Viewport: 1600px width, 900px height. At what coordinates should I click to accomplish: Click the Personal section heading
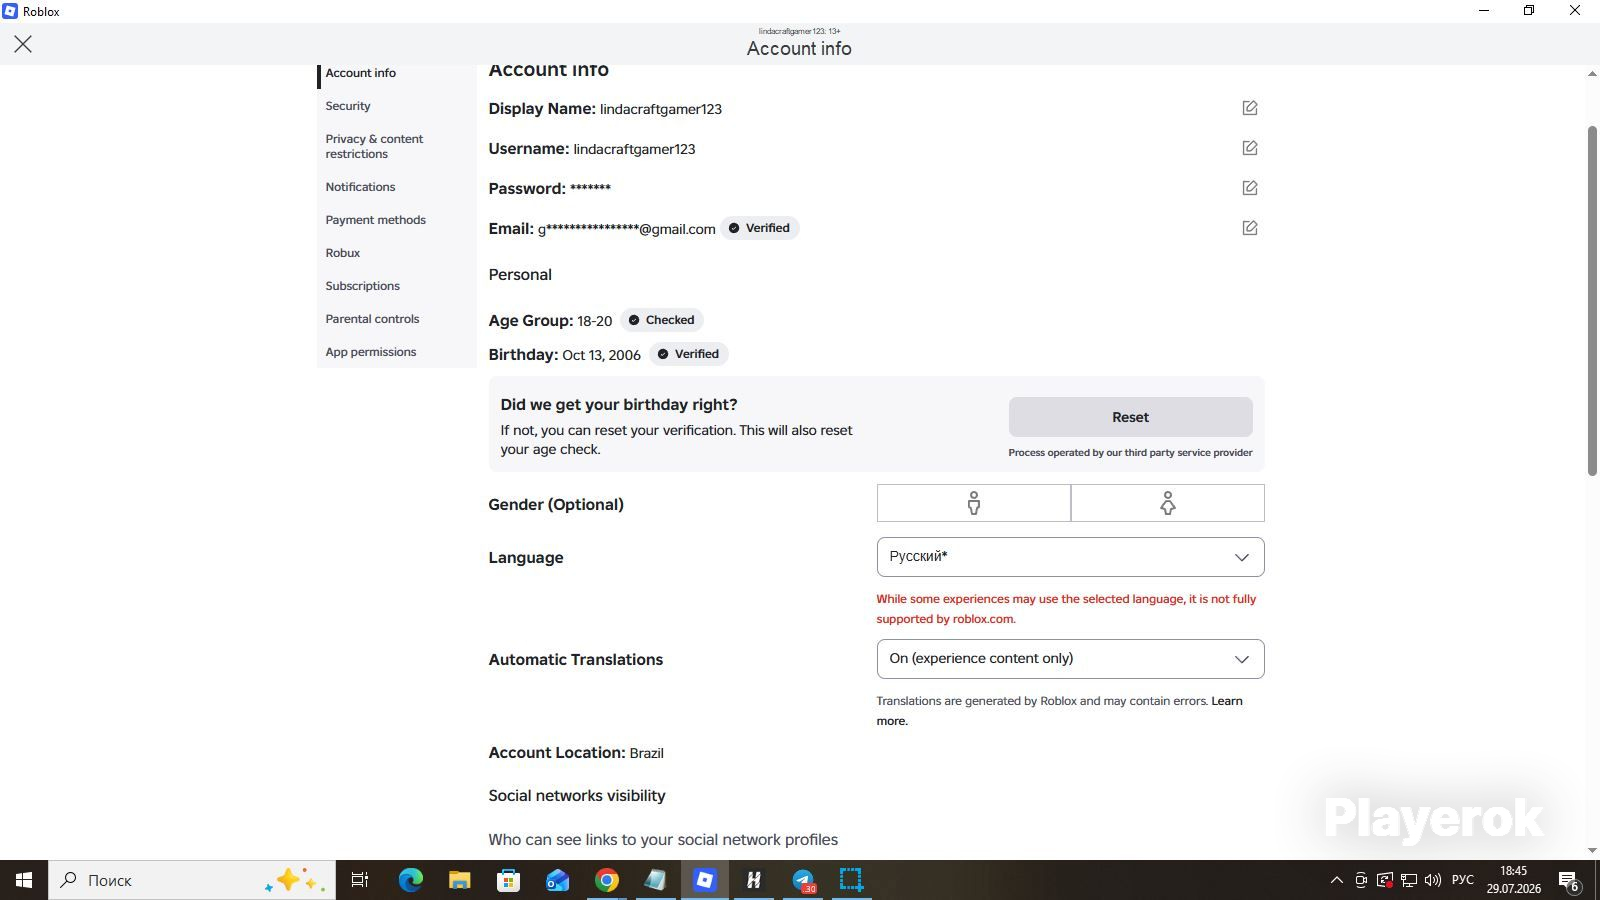520,275
